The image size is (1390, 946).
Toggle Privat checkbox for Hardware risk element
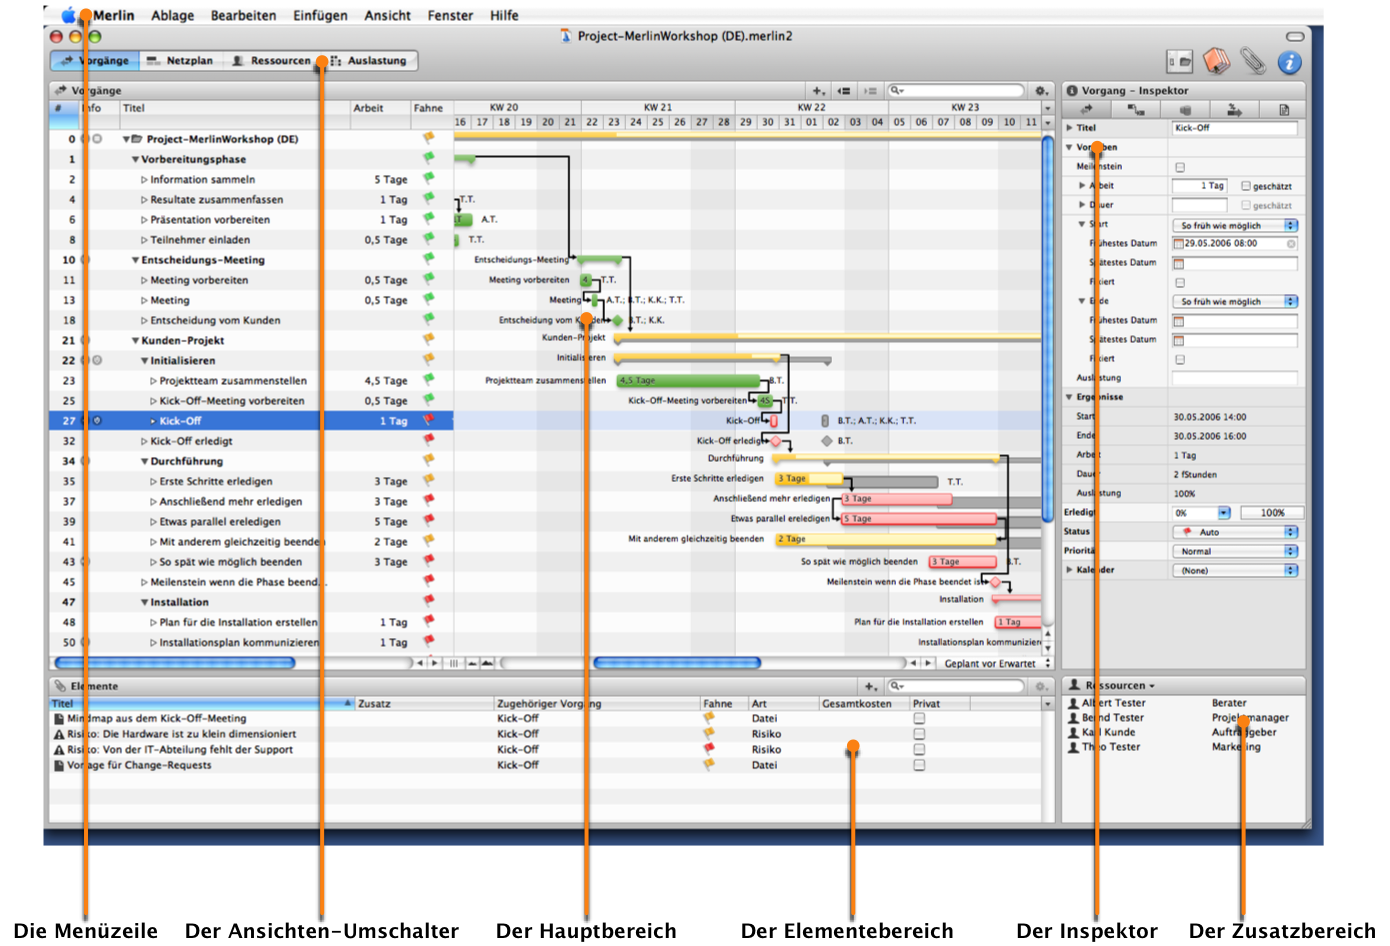pos(919,734)
